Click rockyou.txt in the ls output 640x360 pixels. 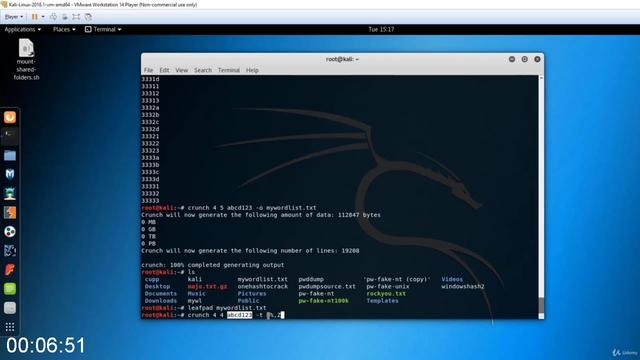tap(386, 293)
